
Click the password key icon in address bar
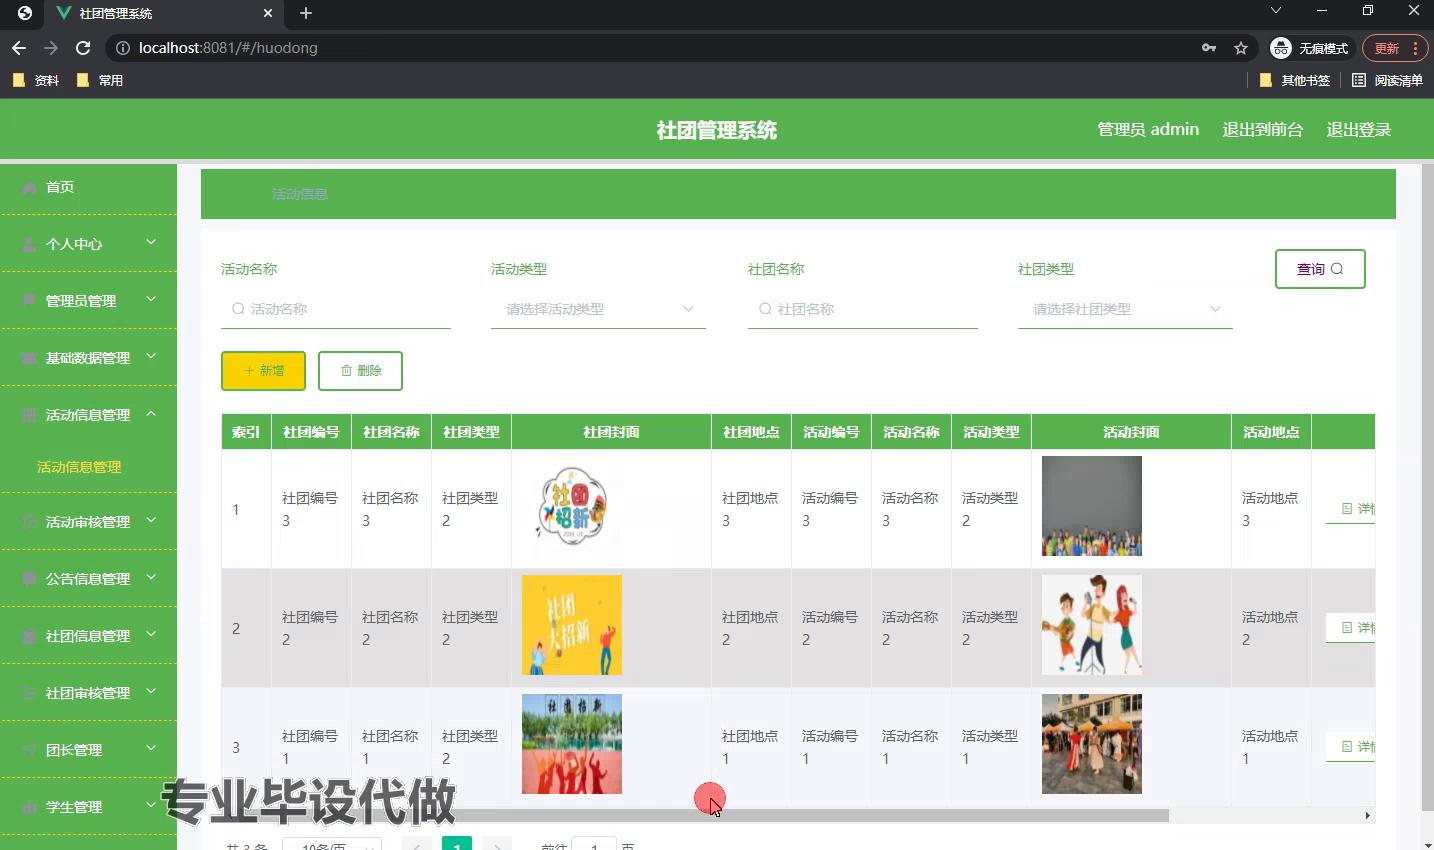[1209, 48]
